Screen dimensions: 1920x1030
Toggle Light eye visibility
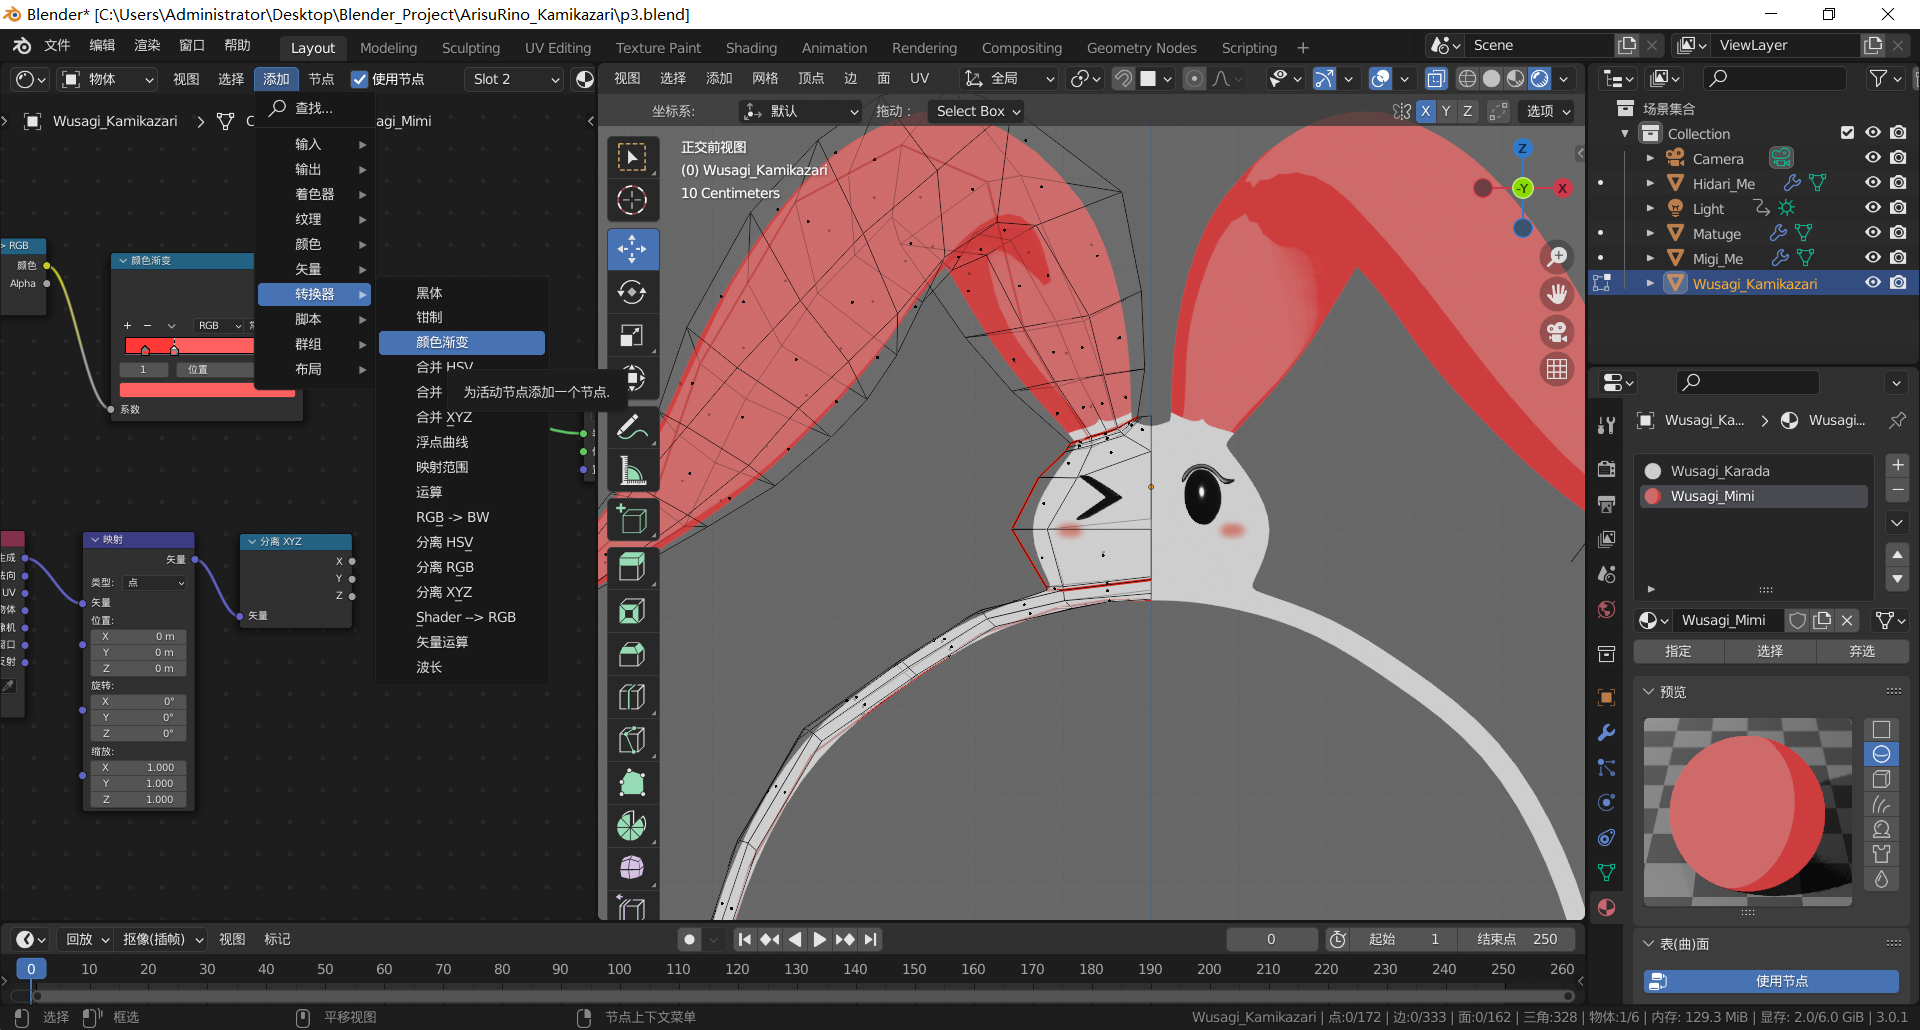coord(1873,208)
